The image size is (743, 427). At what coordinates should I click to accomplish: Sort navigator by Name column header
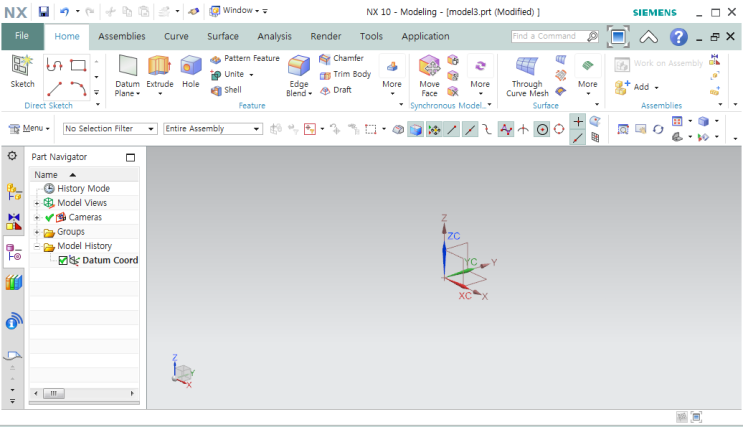point(85,175)
